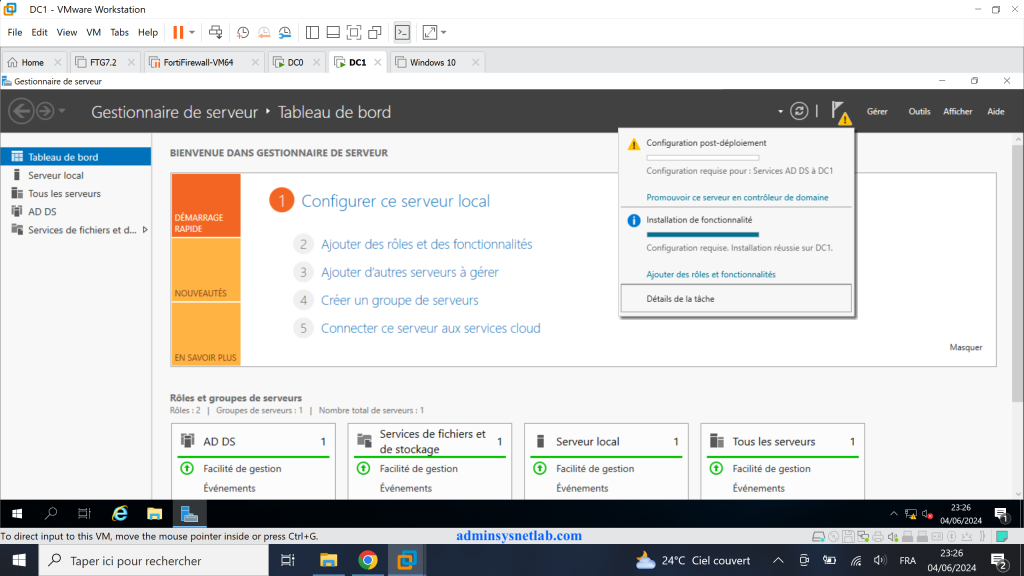Open dropdown arrow left of refresh
The width and height of the screenshot is (1024, 576).
[x=780, y=112]
